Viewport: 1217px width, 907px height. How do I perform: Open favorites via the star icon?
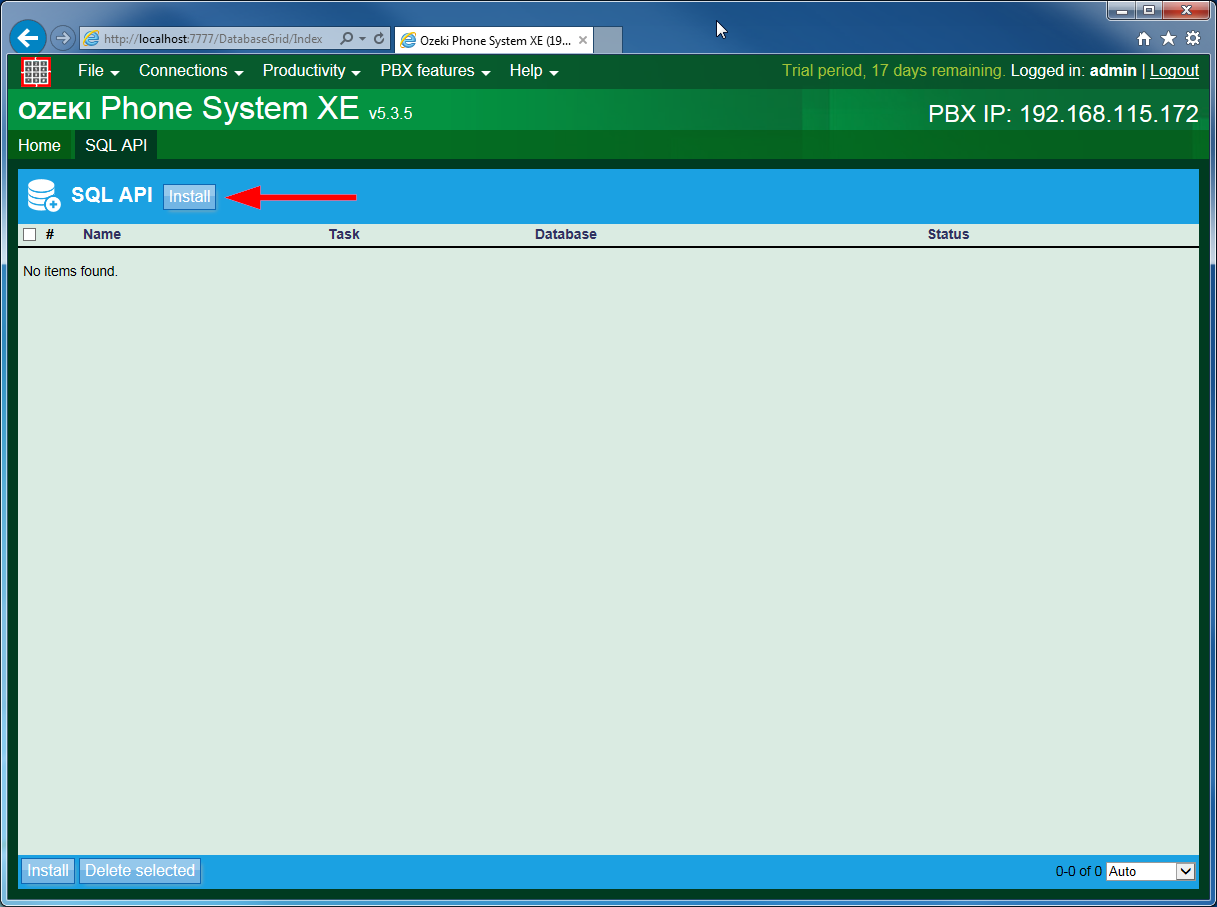point(1168,37)
